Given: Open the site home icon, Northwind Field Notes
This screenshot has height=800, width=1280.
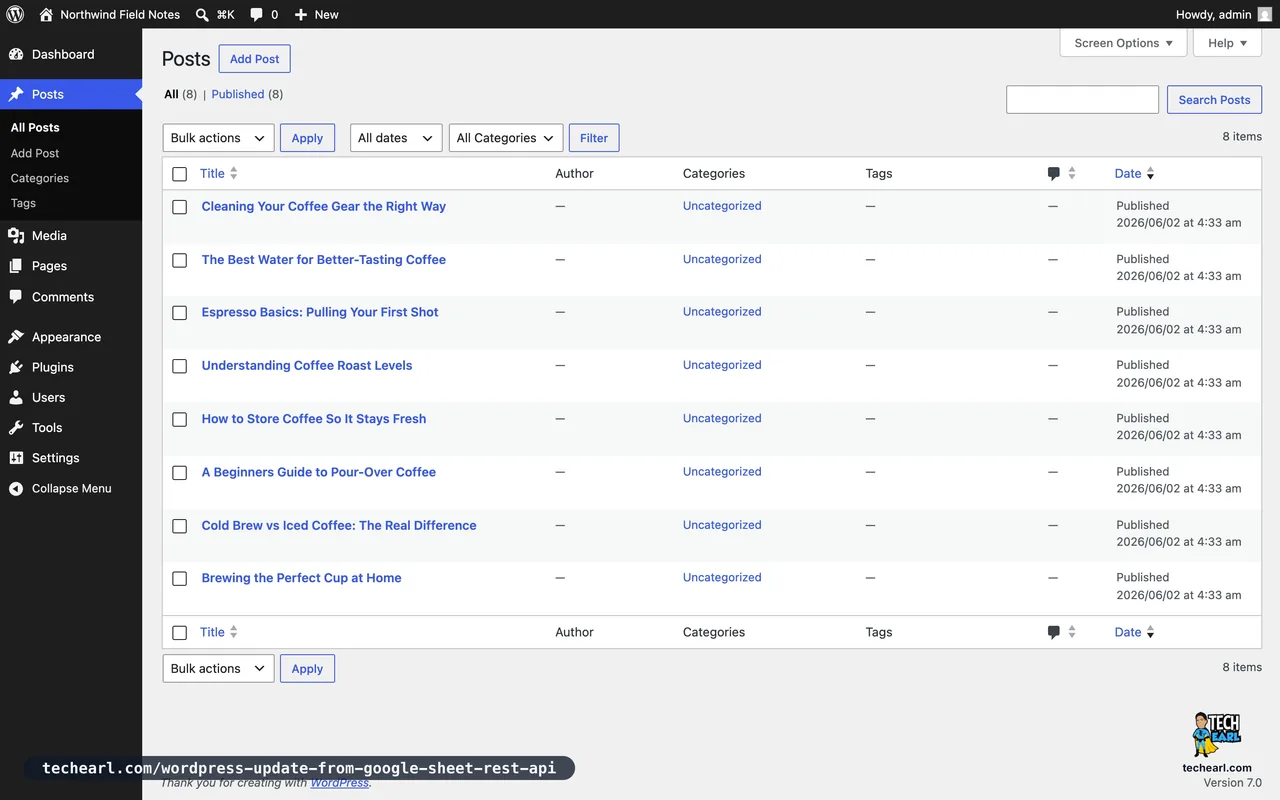Looking at the screenshot, I should pos(46,14).
